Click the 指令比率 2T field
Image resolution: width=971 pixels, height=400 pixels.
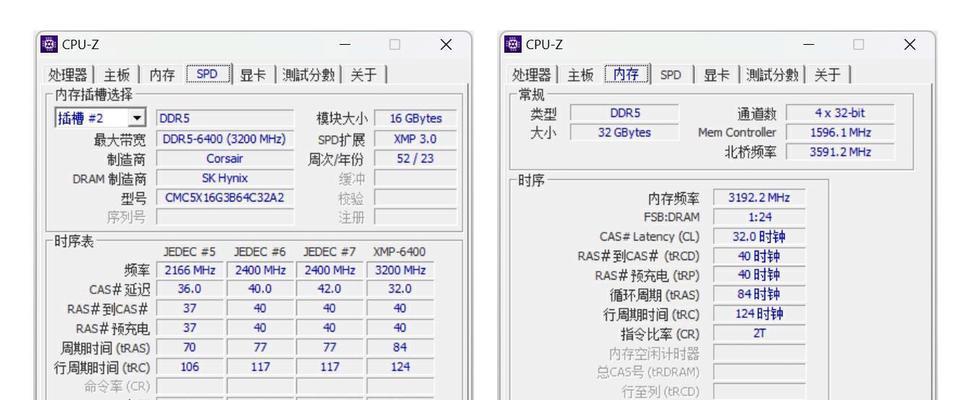(x=759, y=333)
